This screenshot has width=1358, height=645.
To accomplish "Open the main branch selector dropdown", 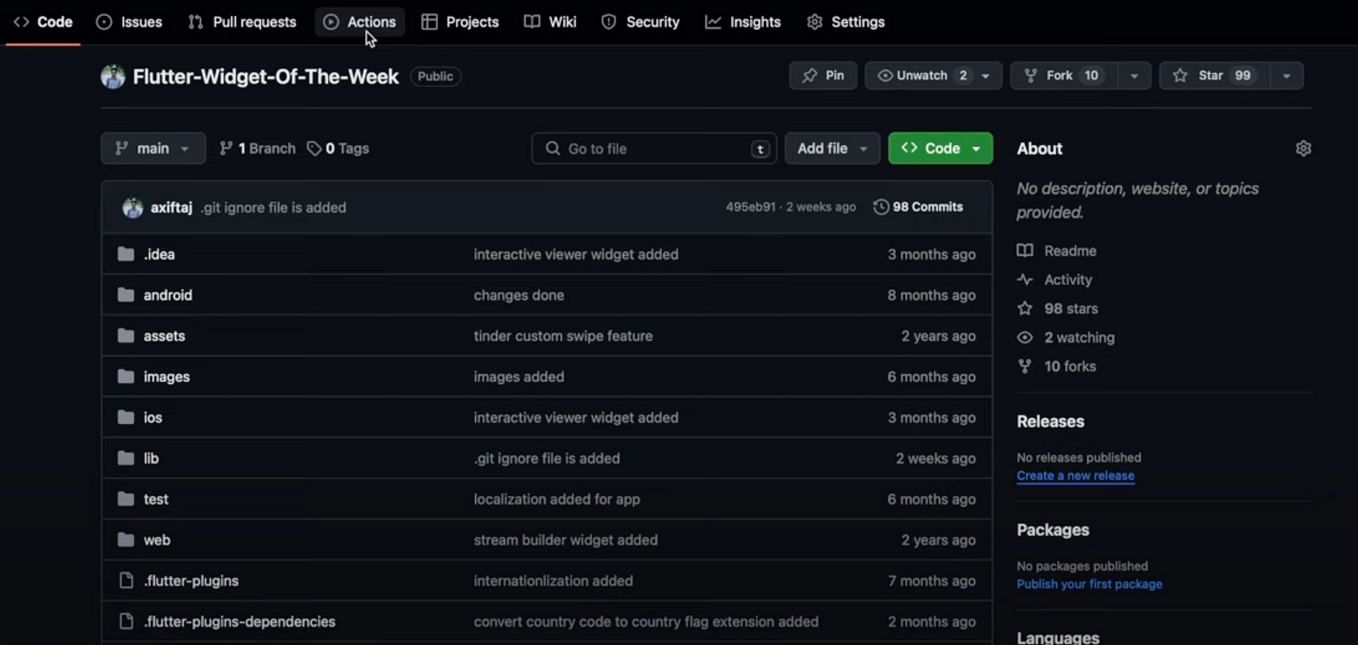I will 153,148.
